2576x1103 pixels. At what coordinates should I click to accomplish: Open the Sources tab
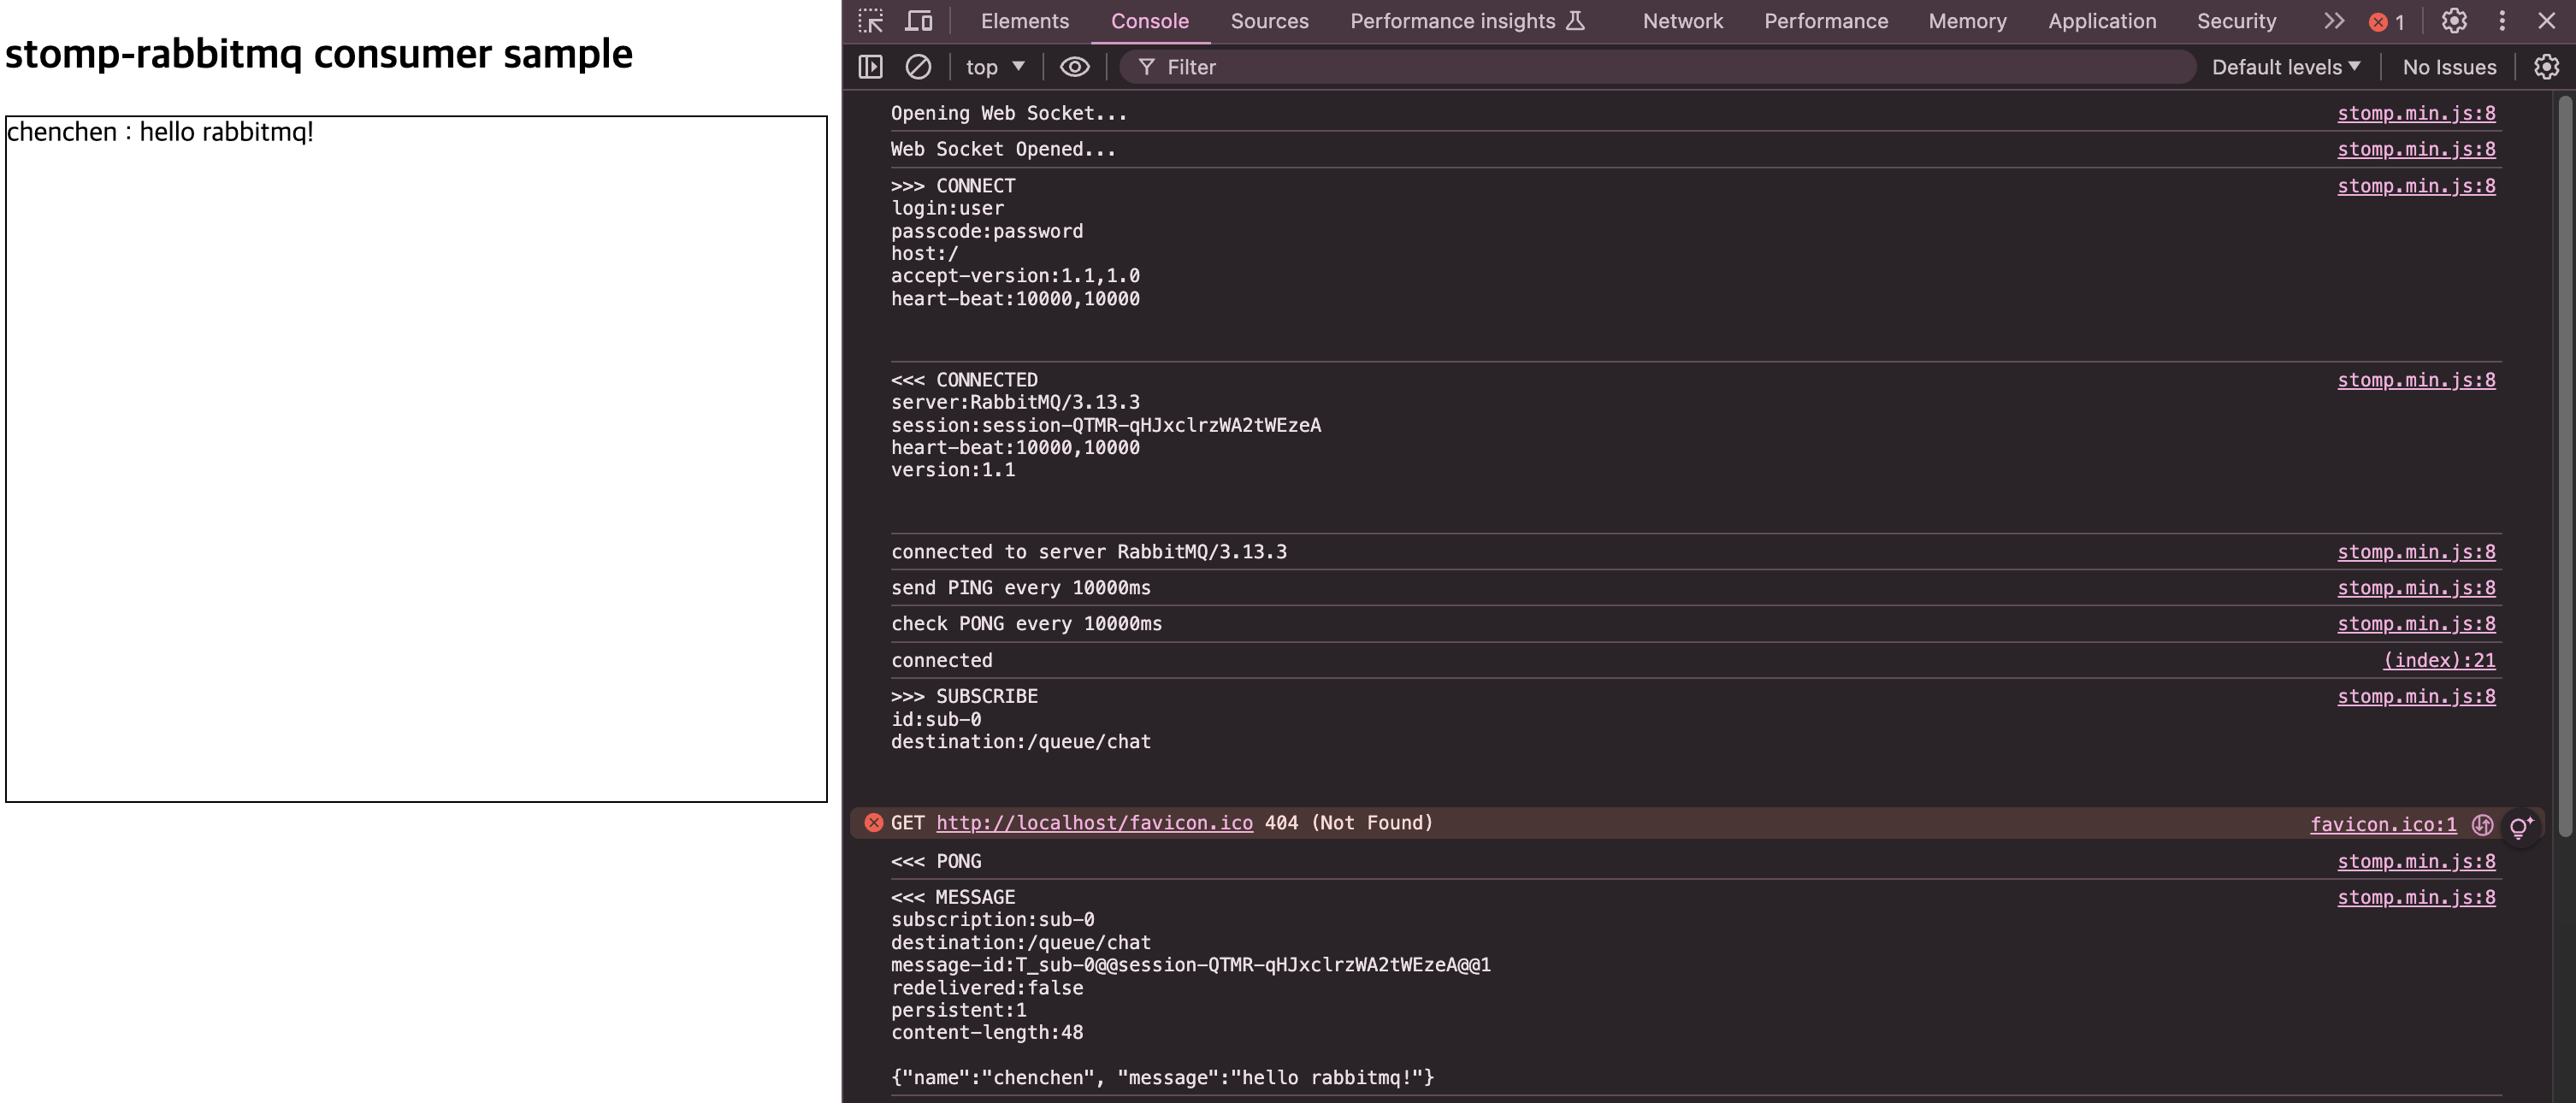click(1268, 21)
